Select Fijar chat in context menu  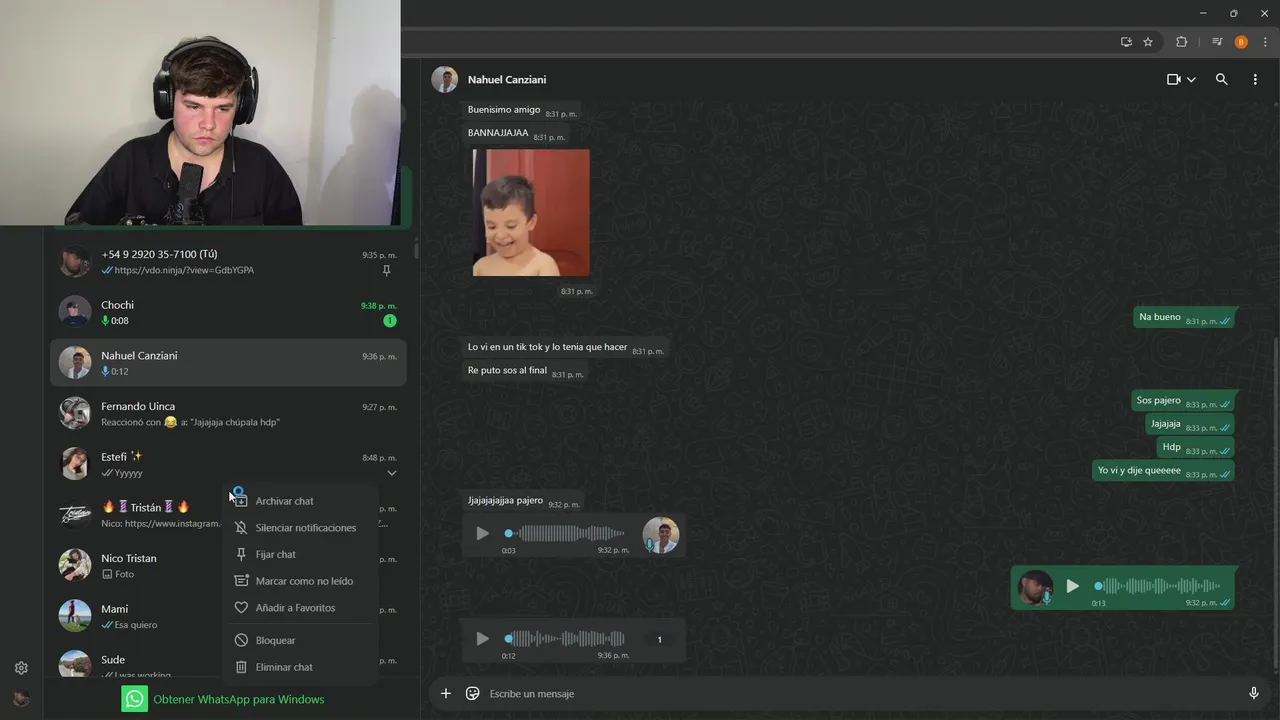[301, 554]
